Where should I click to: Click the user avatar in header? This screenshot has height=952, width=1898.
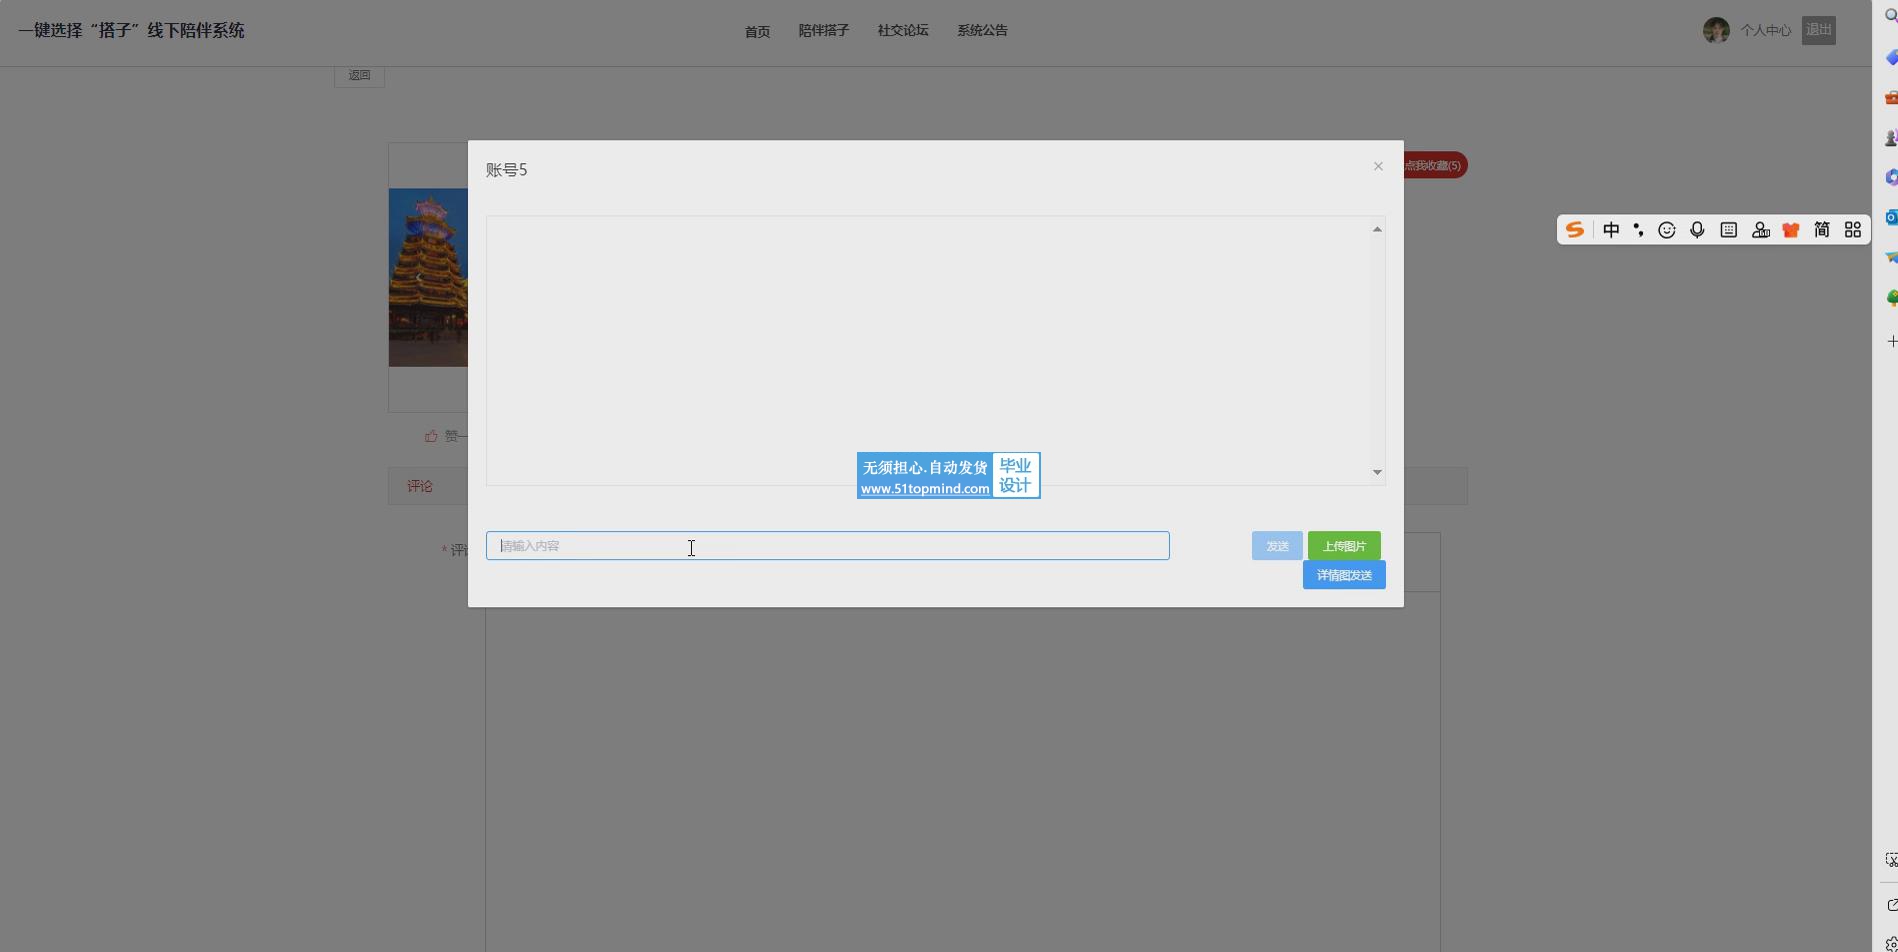pos(1716,30)
